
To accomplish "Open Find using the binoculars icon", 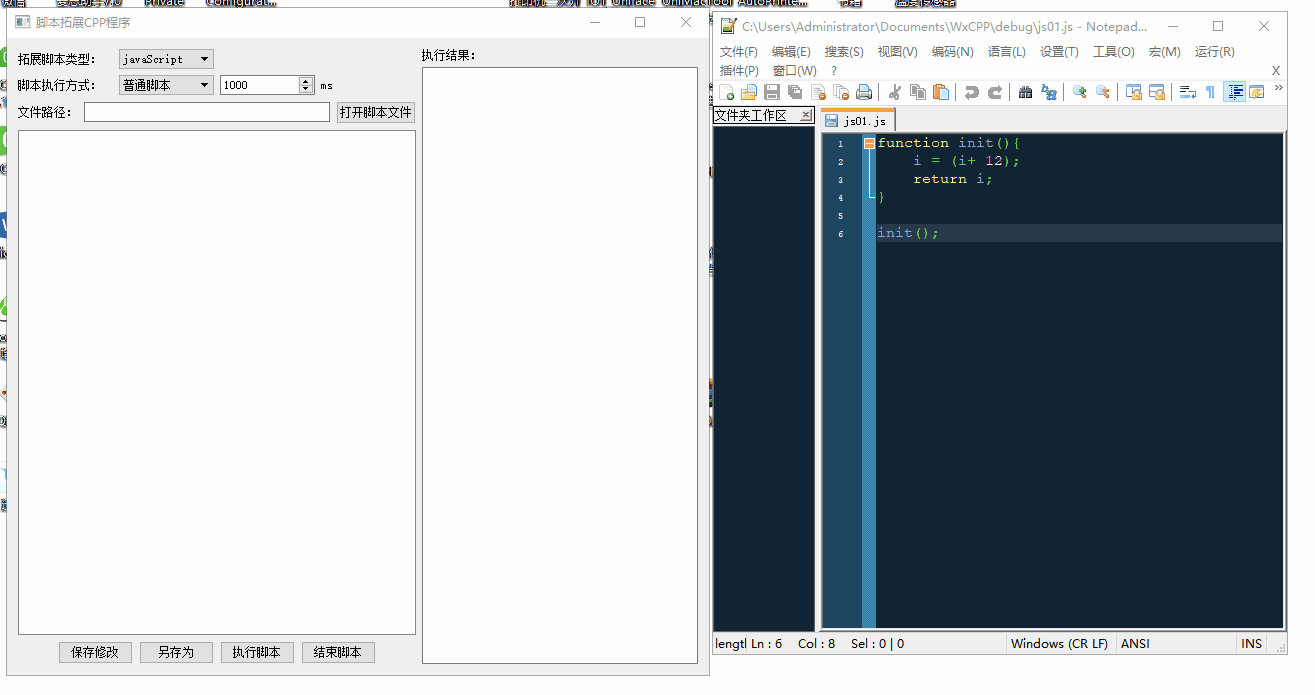I will click(1026, 92).
